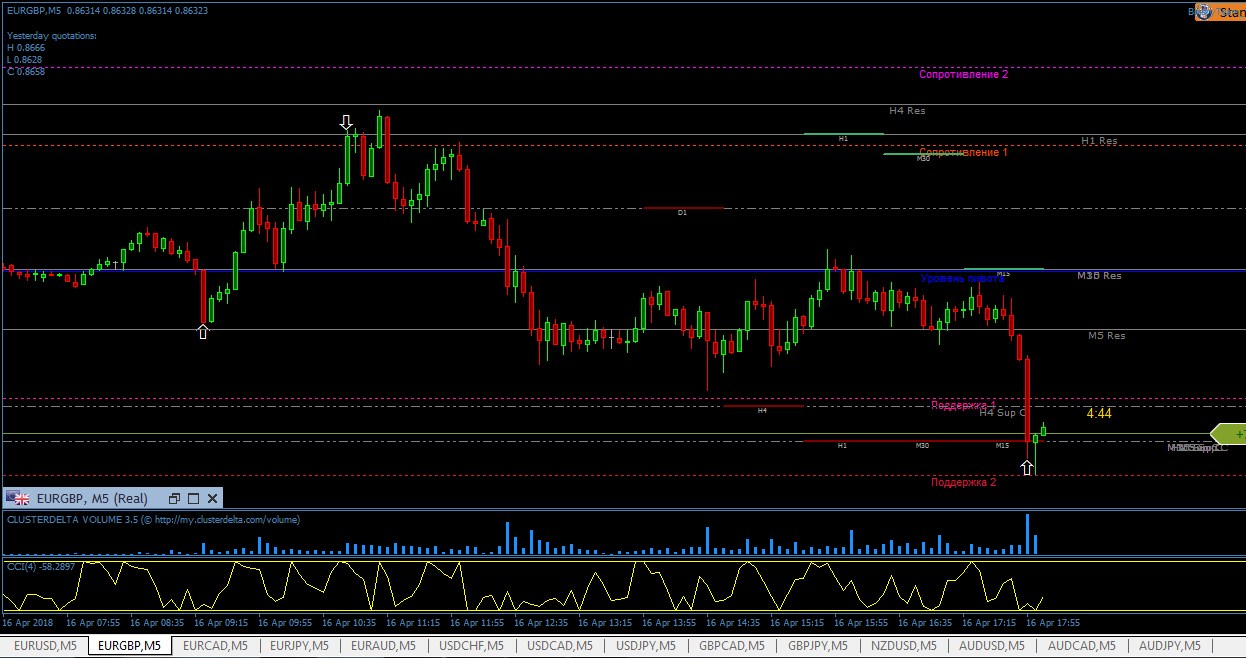
Task: Click yesterday's high value H 0.8666
Action: [x=26, y=47]
